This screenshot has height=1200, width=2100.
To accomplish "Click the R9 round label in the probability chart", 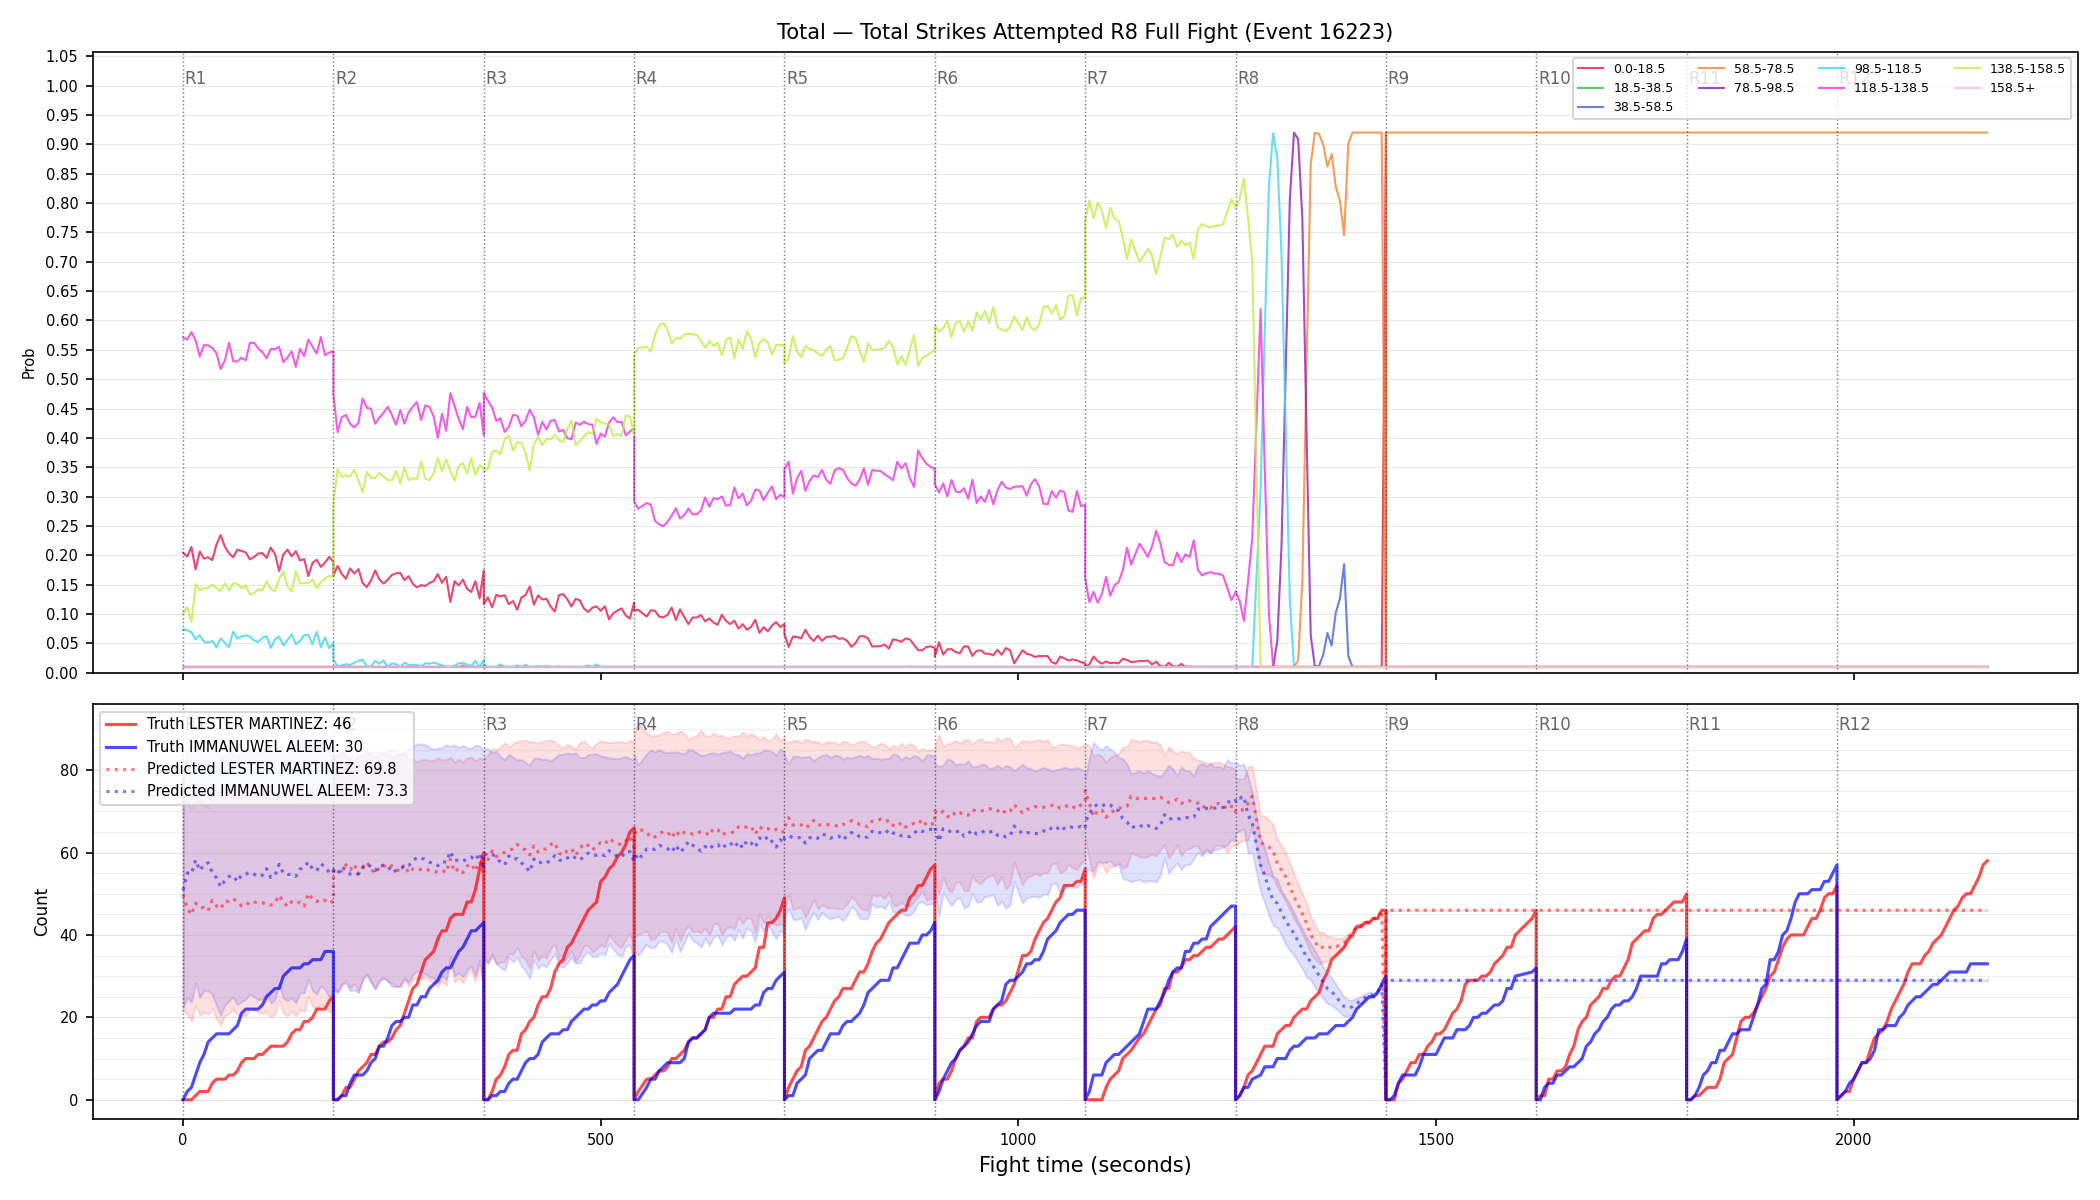I will pos(1398,78).
